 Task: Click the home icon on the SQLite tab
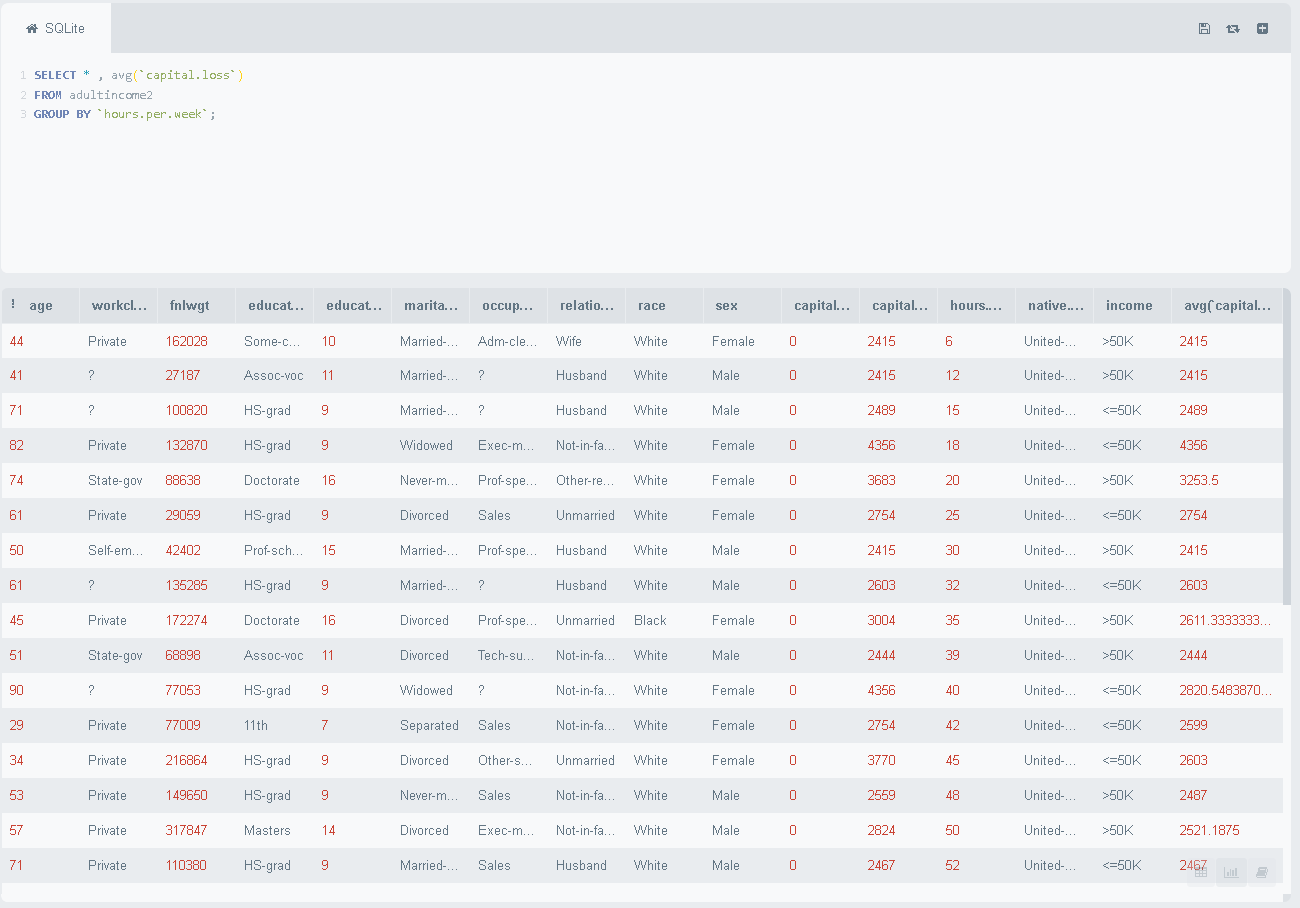[x=31, y=28]
